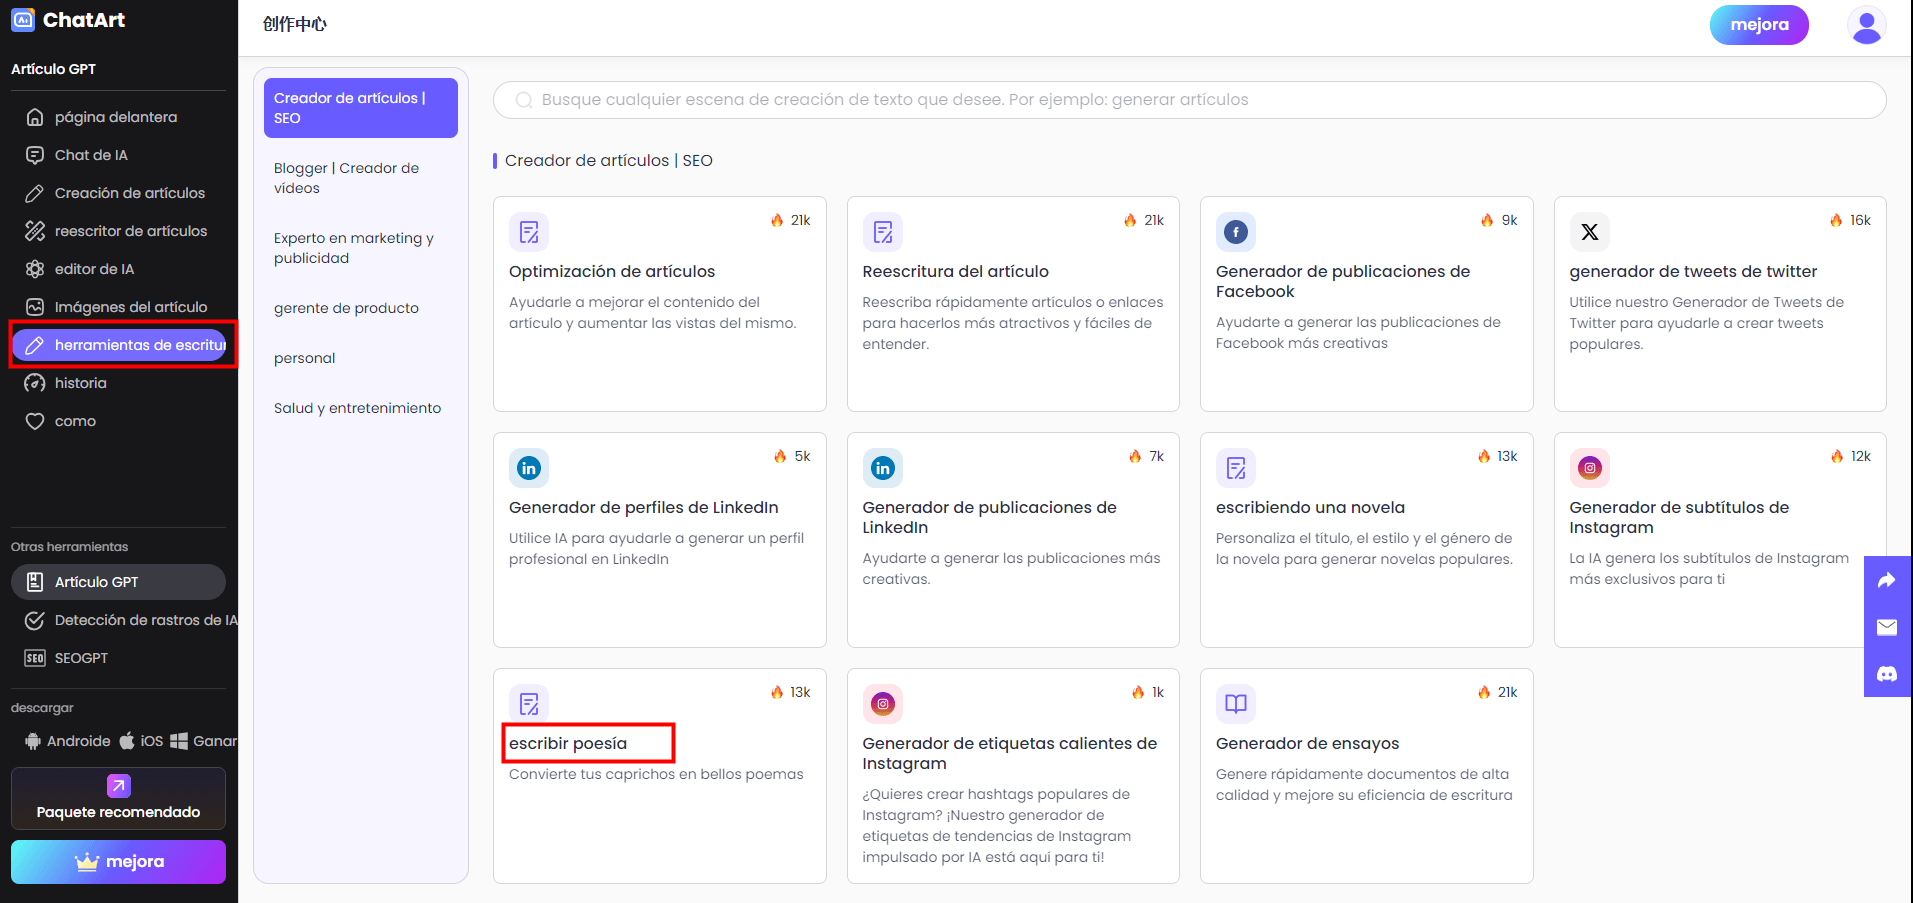1913x903 pixels.
Task: Click the mejora button in top bar
Action: tap(1759, 25)
